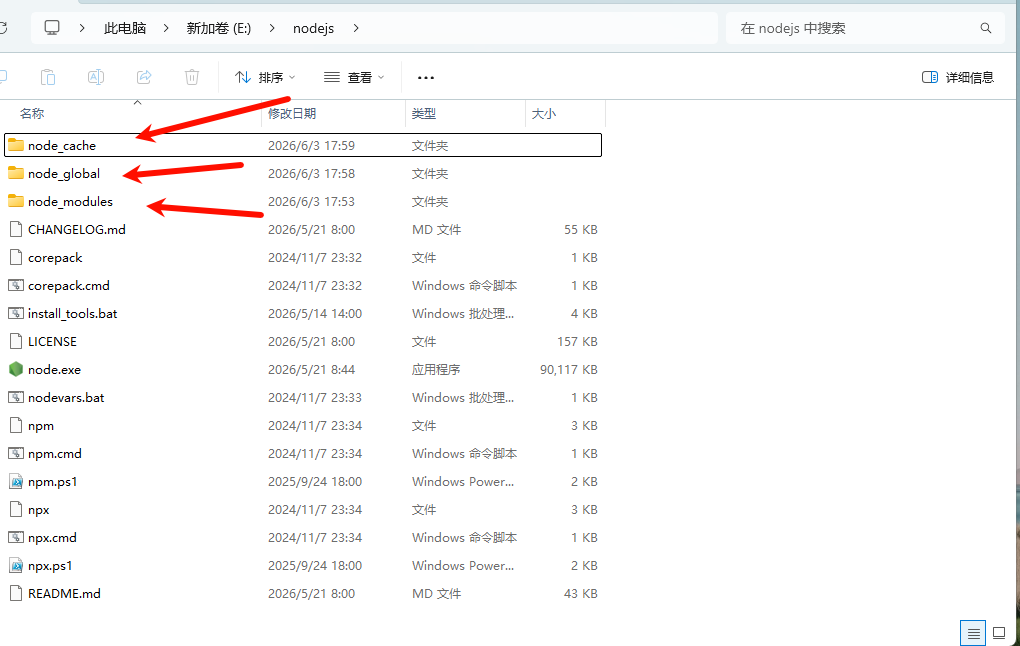Expand chevron after 新加卷 (E:)
Viewport: 1020px width, 646px height.
point(272,28)
